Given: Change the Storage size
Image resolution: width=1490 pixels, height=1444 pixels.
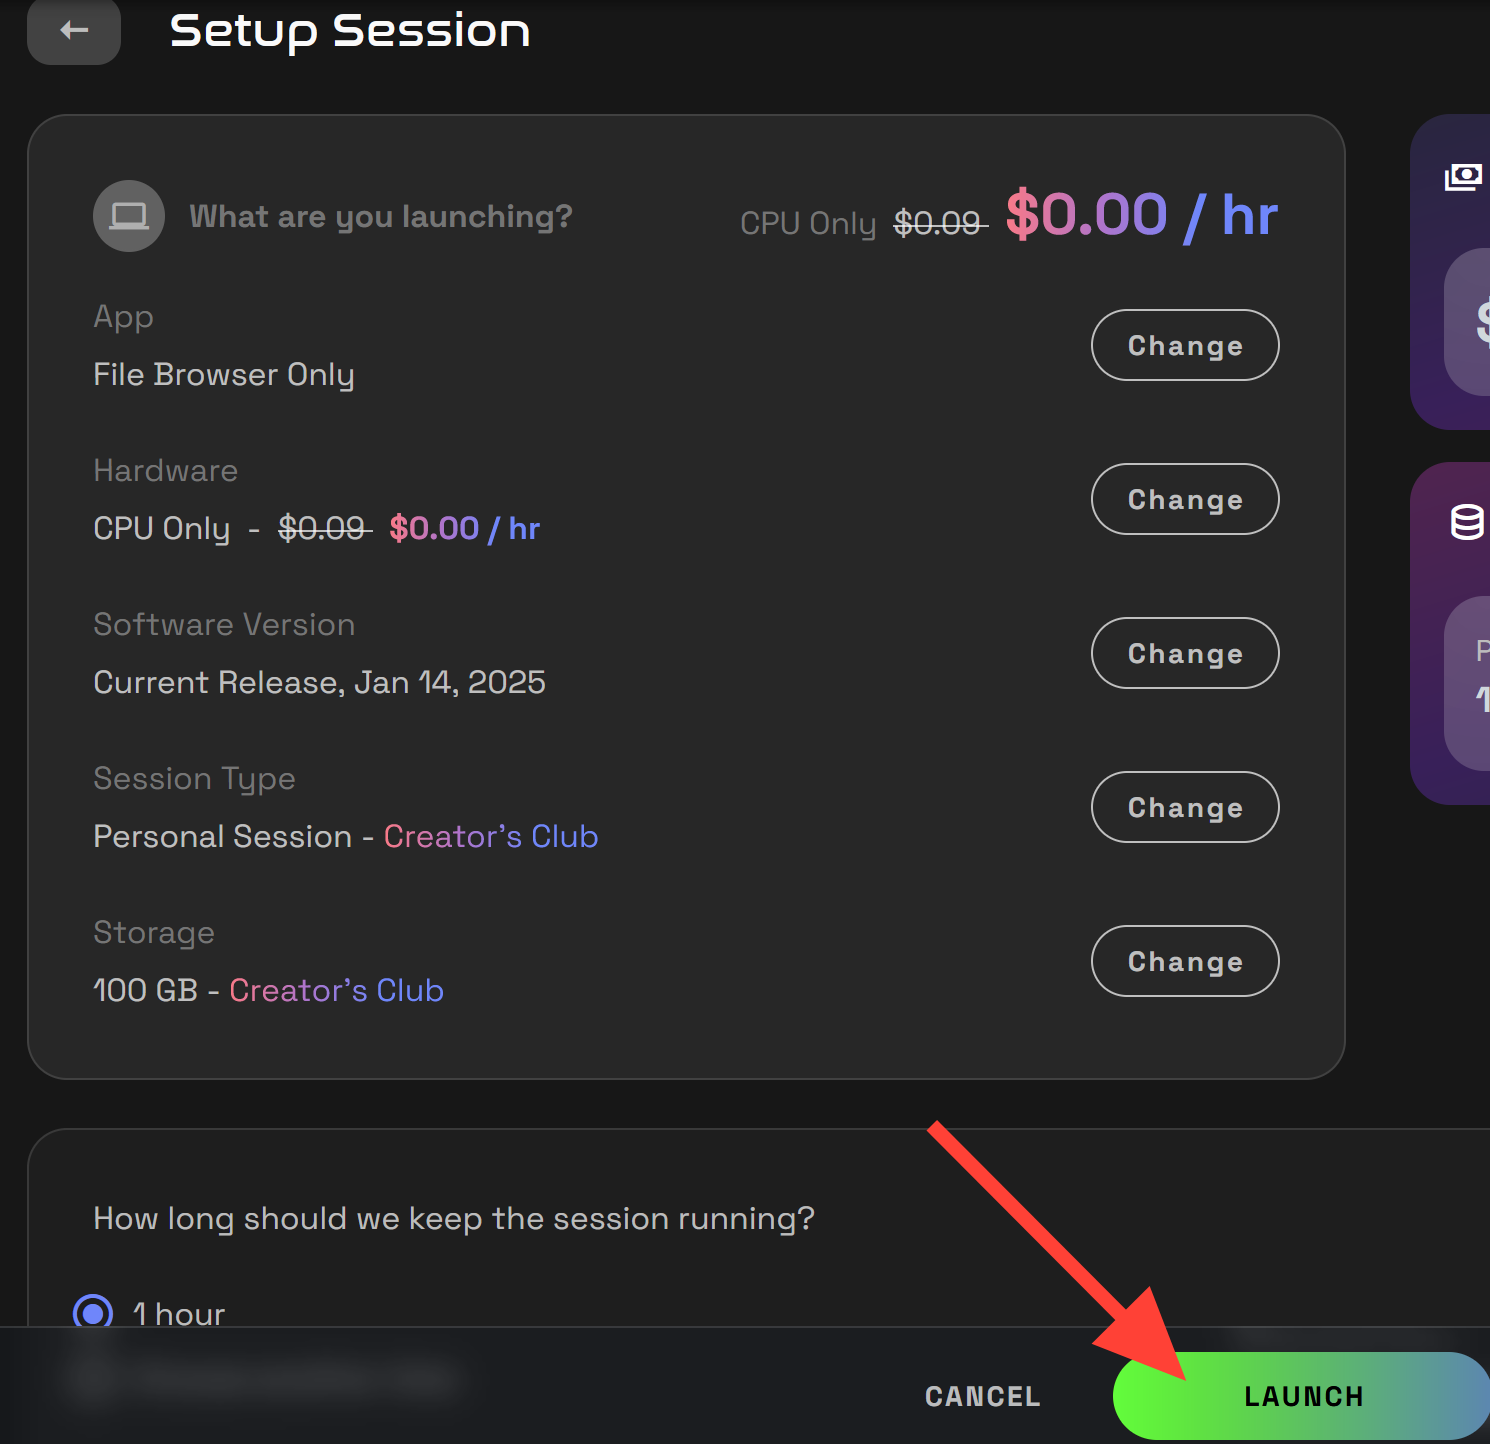Looking at the screenshot, I should click(x=1184, y=961).
